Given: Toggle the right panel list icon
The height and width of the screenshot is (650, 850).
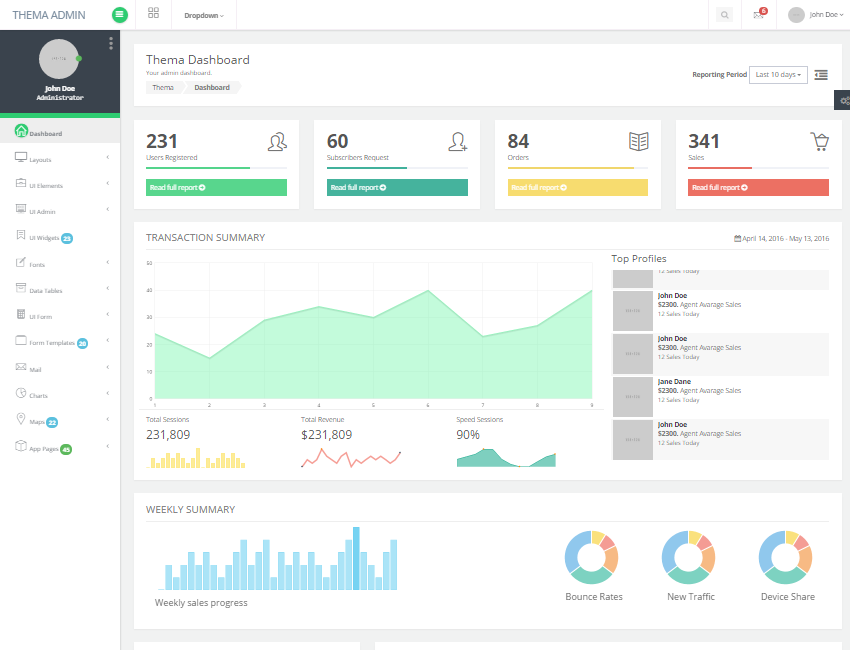Looking at the screenshot, I should pos(821,75).
